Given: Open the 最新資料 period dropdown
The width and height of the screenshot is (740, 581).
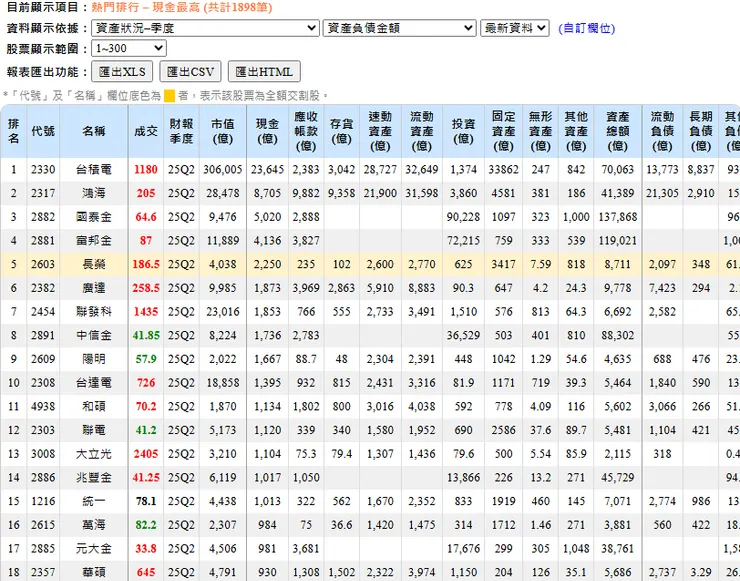Looking at the screenshot, I should point(514,28).
